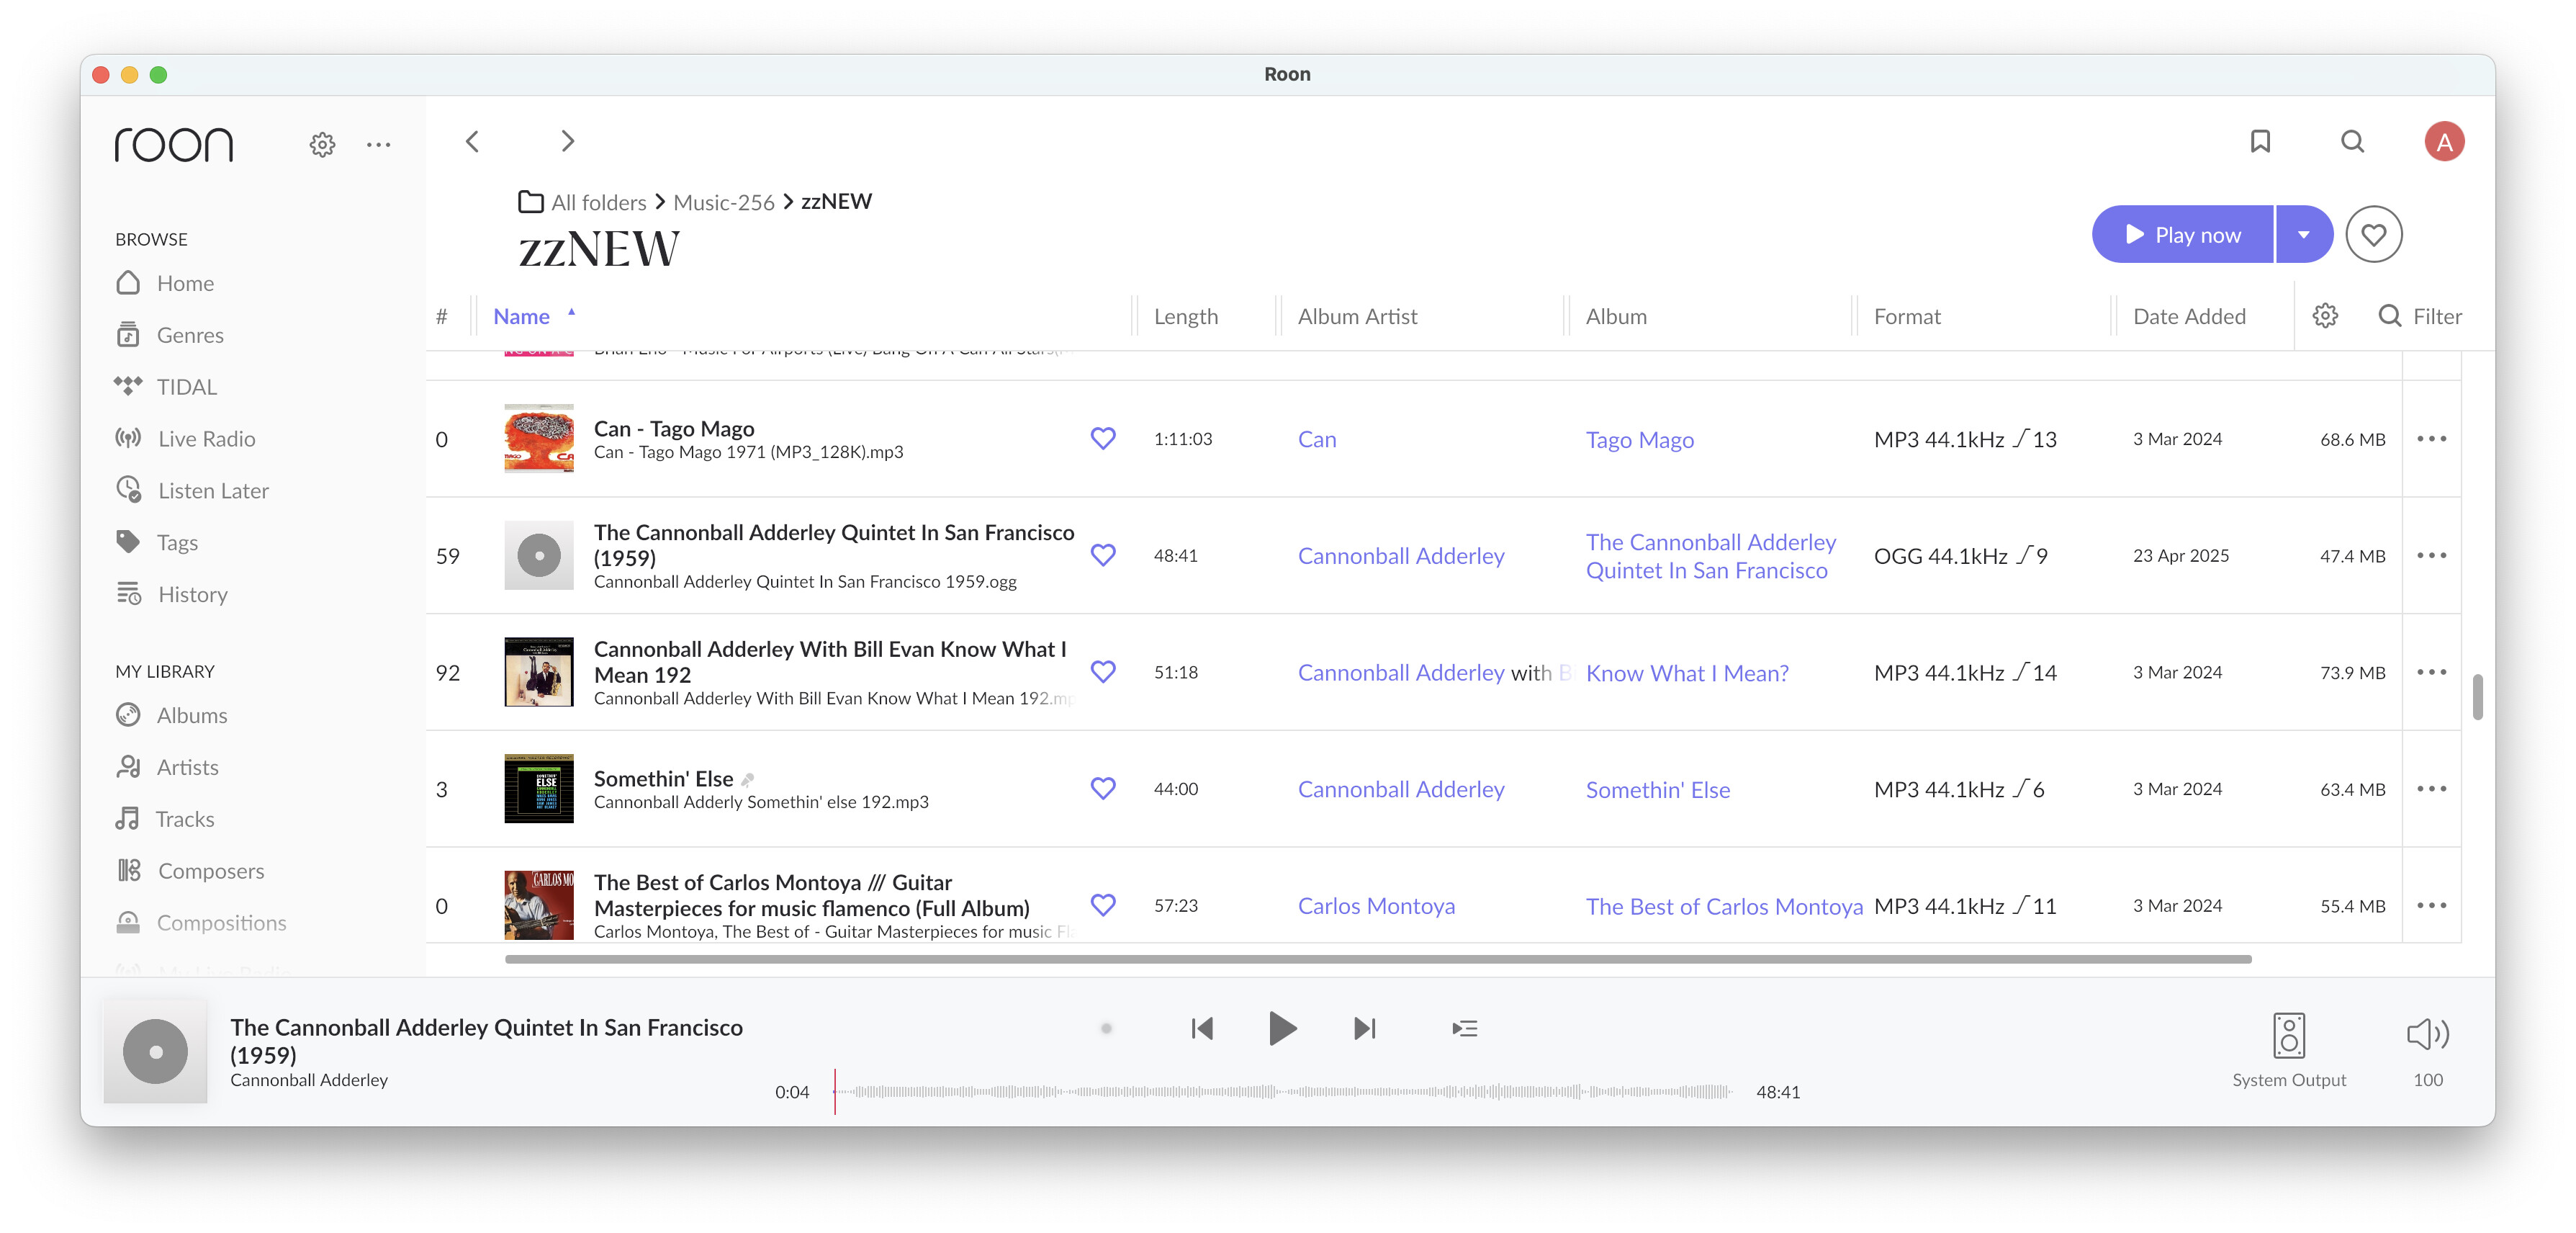Click the Somethin' Else album cover thumbnail
Screen dimensions: 2576x1233
(539, 788)
